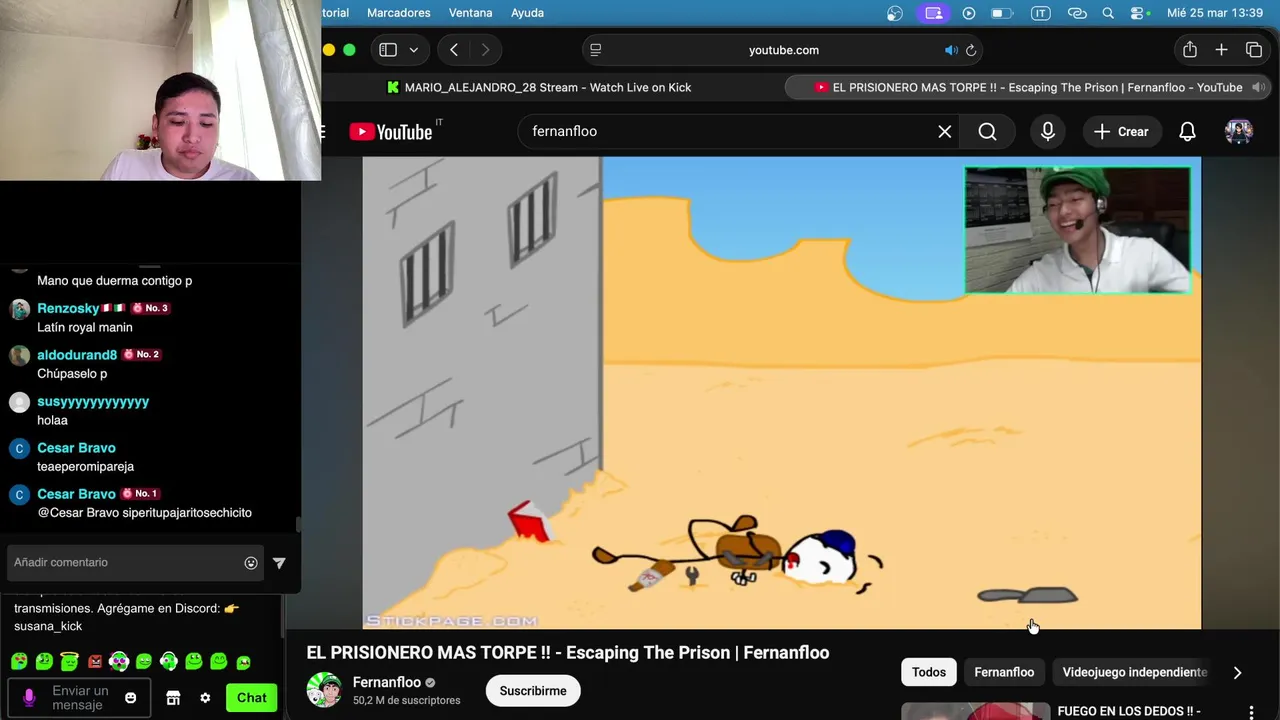Expand the sidebar options dropdown arrow
The width and height of the screenshot is (1280, 720).
[413, 50]
